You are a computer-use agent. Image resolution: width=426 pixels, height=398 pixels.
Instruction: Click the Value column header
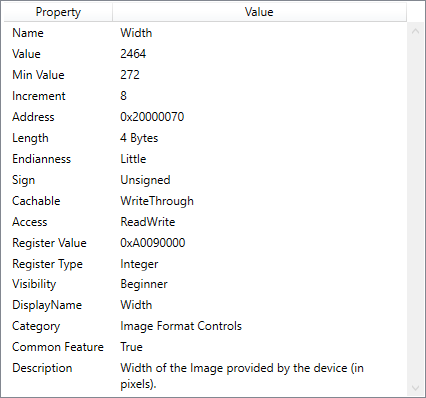coord(259,12)
